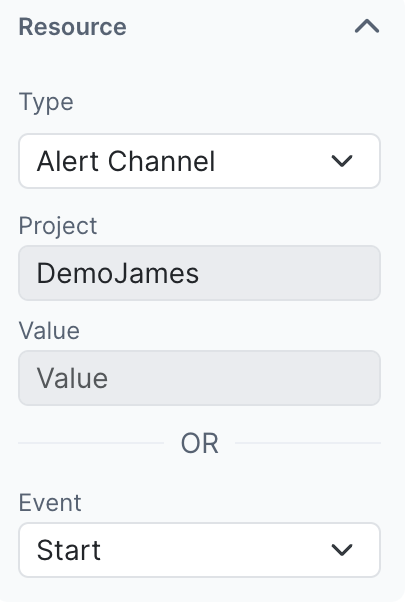This screenshot has width=406, height=604.
Task: Select the 'Alert Channel' text in Type box
Action: pyautogui.click(x=126, y=161)
